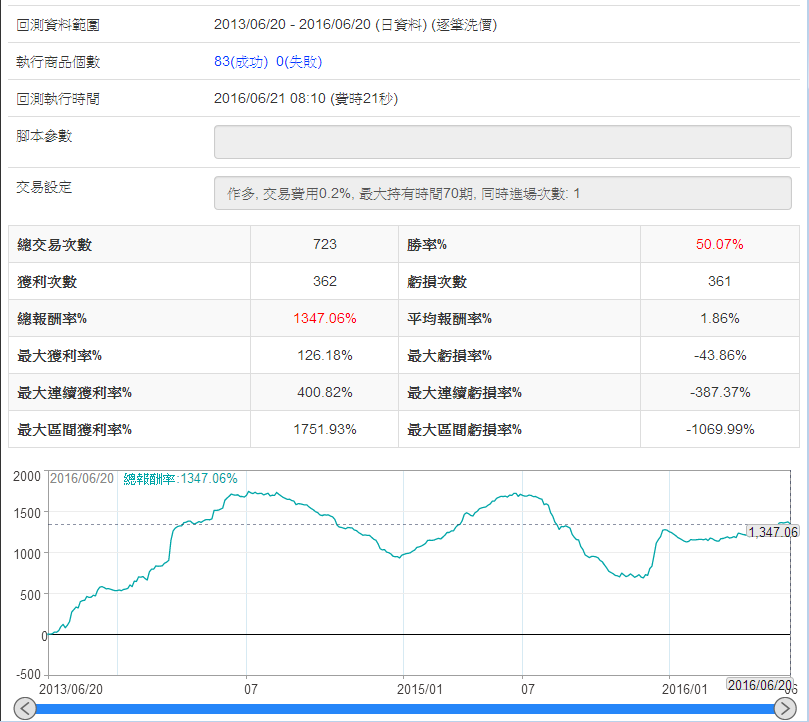Click the 最大連續虧損率% value -387.37%
Screen dimensions: 809x722
click(719, 392)
